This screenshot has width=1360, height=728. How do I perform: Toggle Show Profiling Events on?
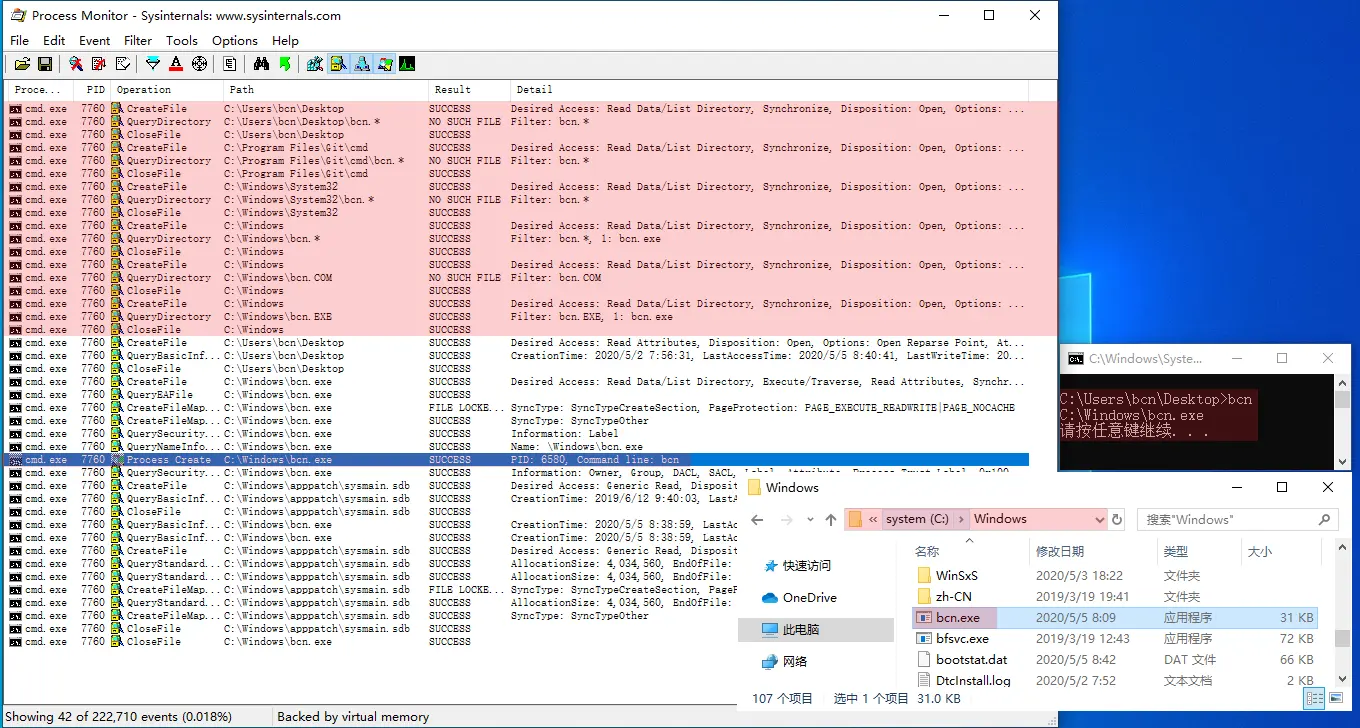(x=407, y=63)
